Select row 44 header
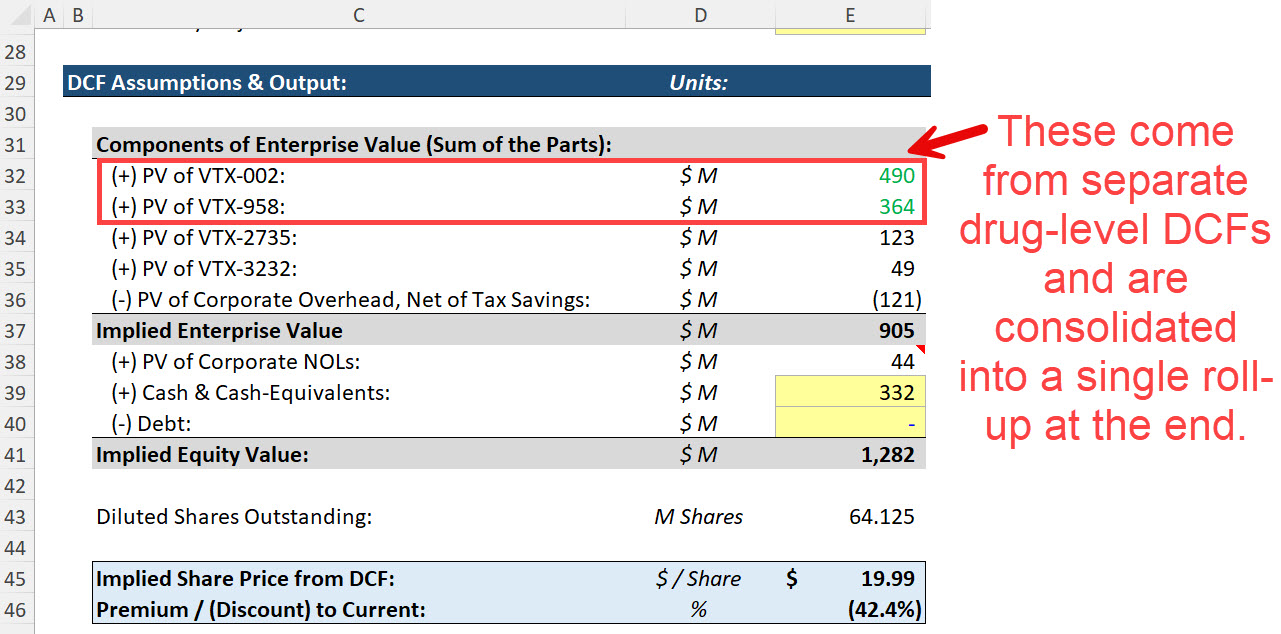The height and width of the screenshot is (634, 1281). tap(17, 547)
